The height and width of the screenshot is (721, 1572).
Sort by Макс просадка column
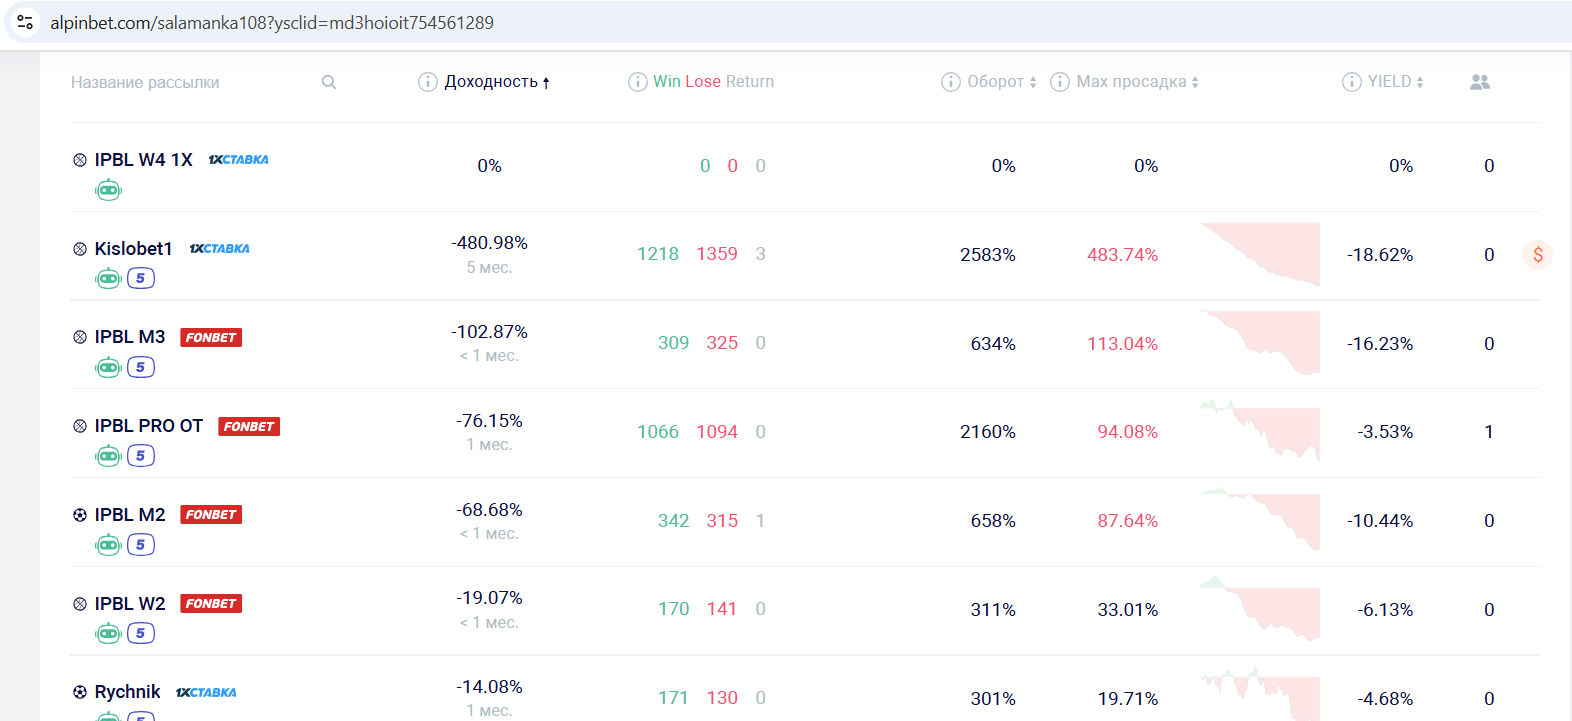pyautogui.click(x=1136, y=82)
